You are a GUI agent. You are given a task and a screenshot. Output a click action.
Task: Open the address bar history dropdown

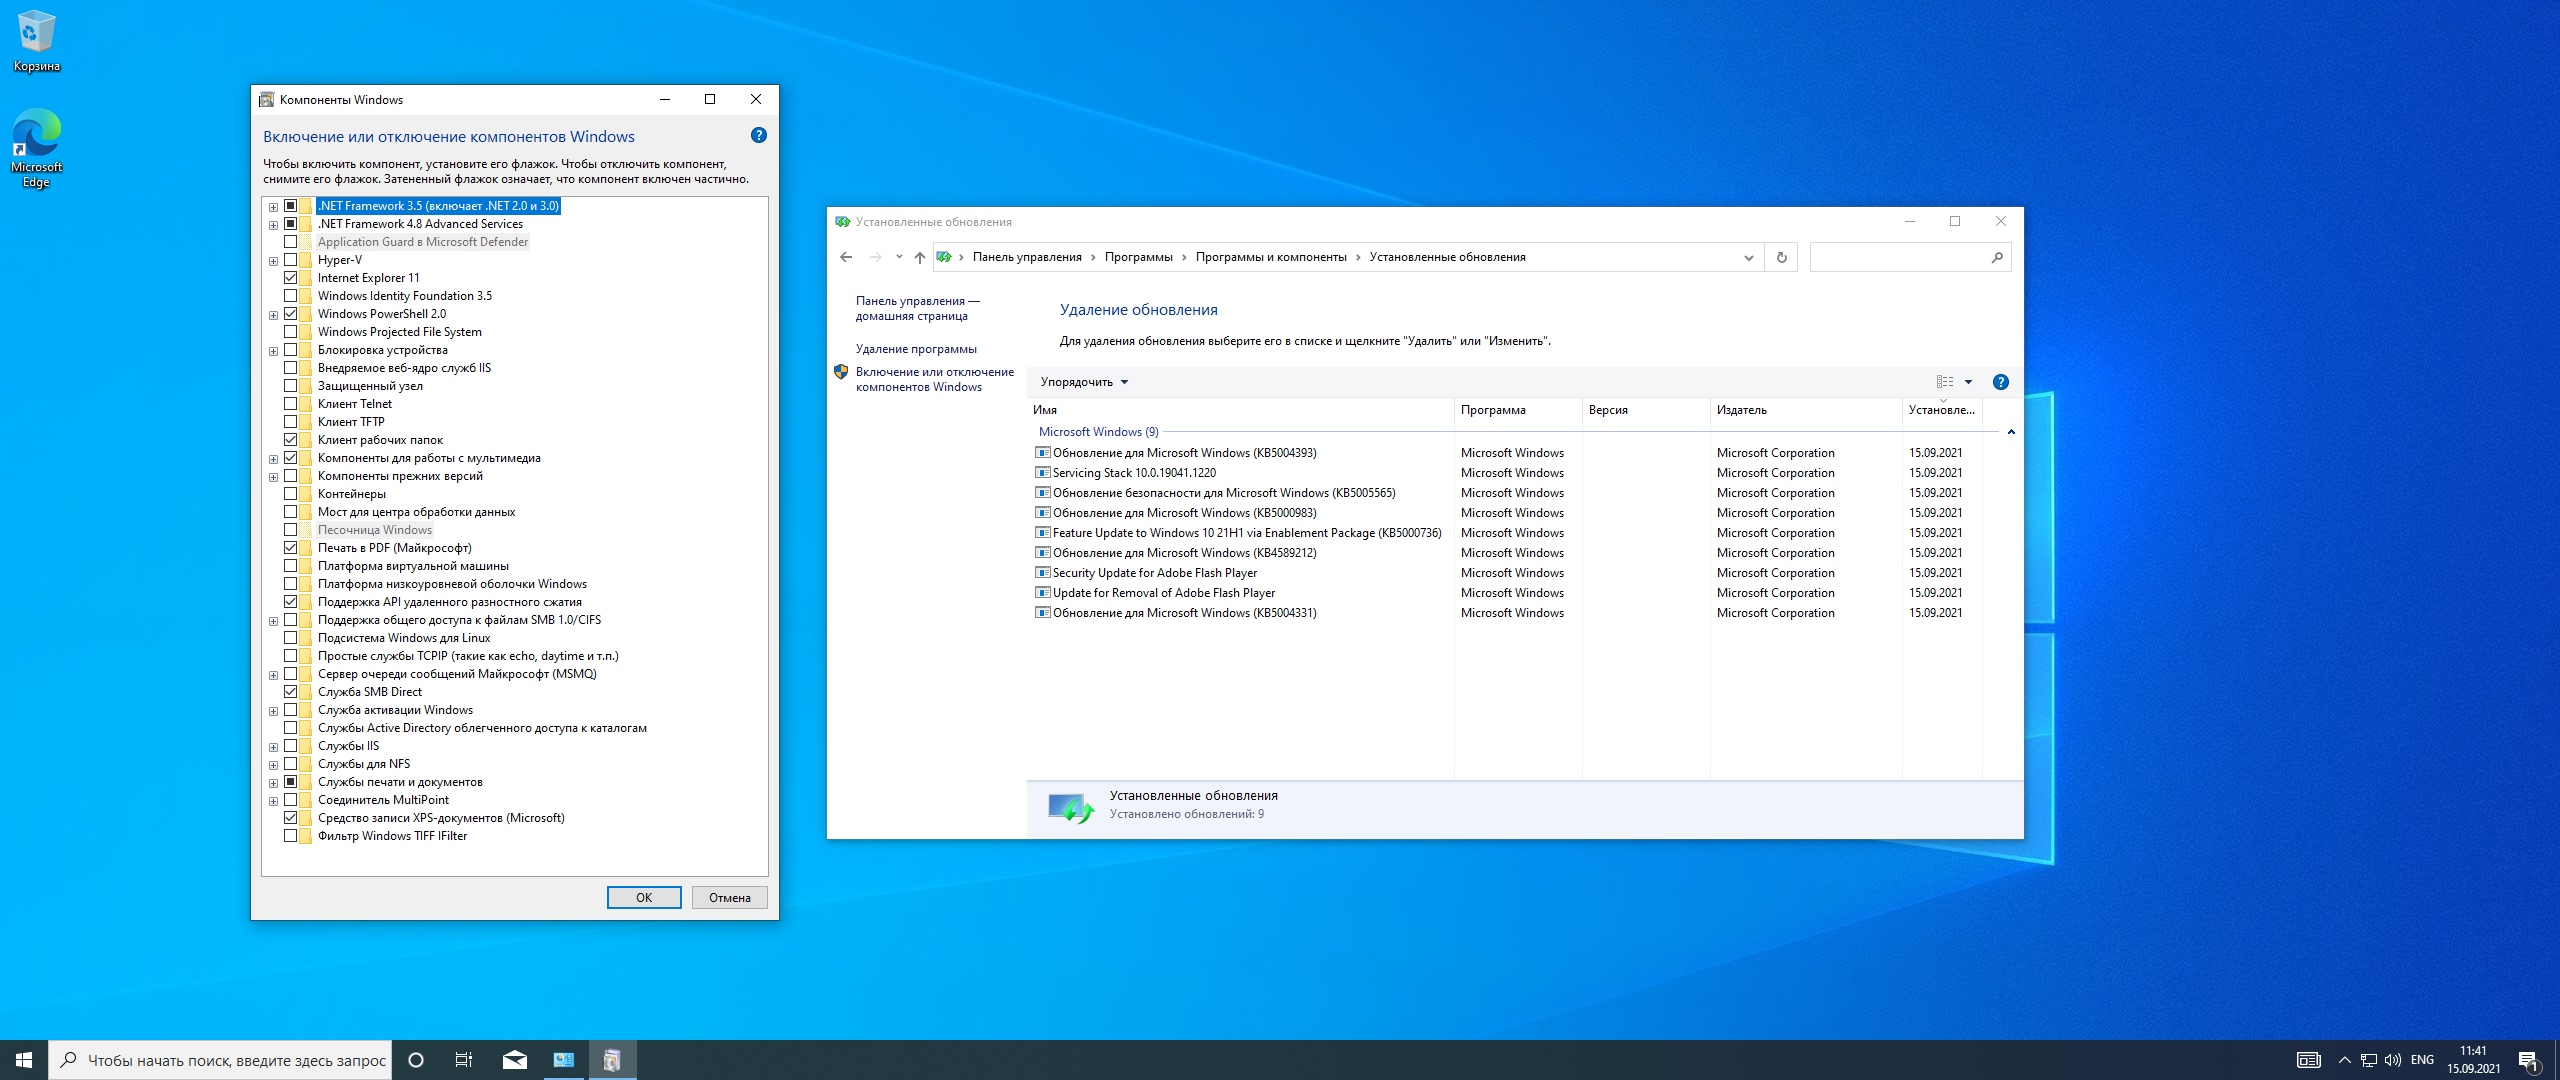pyautogui.click(x=1749, y=257)
